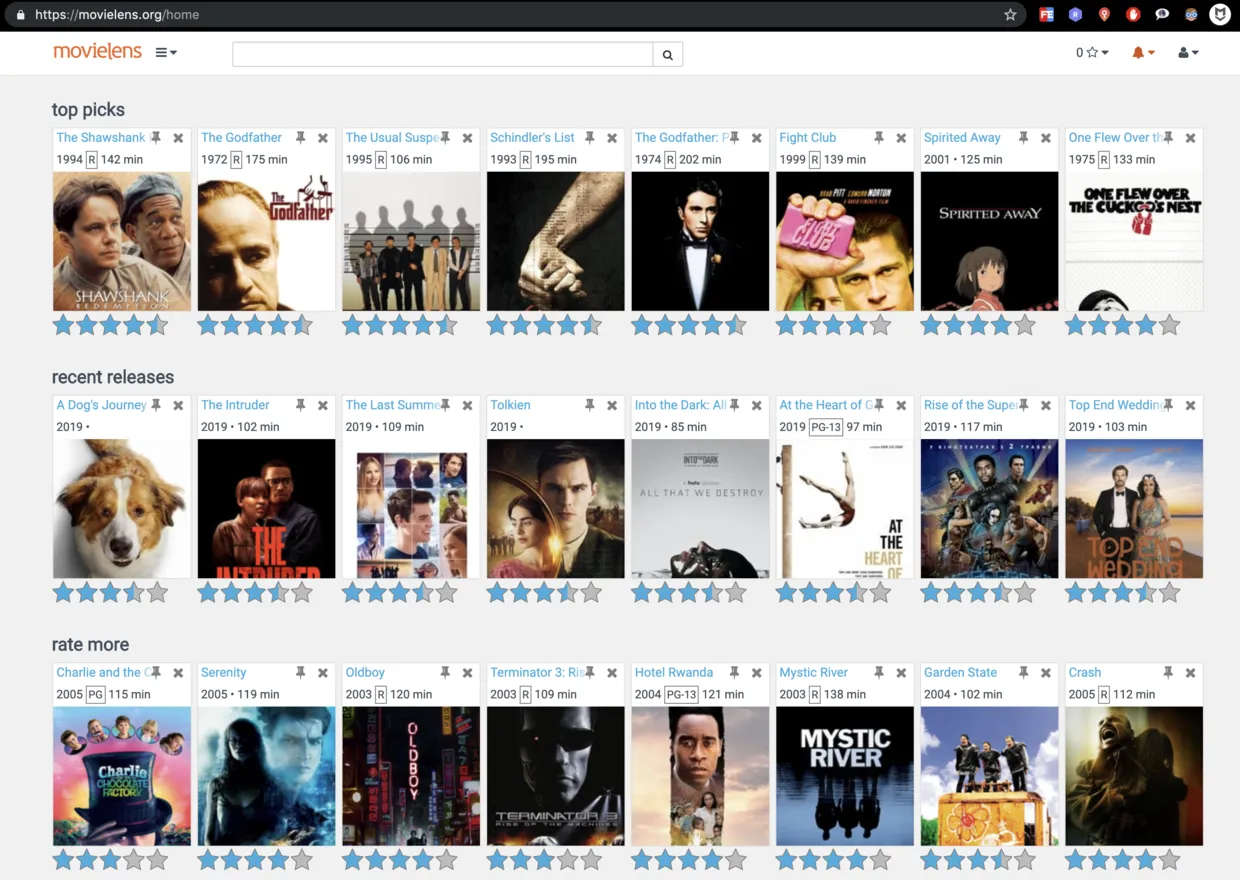Go to the movielens home logo
Screen dimensions: 1240x880
point(98,51)
